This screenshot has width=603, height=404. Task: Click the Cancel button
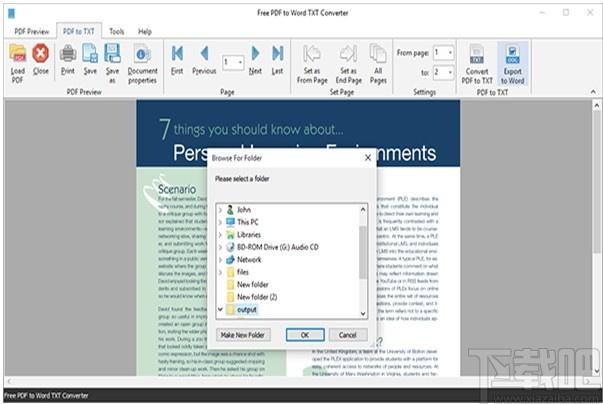pos(348,335)
